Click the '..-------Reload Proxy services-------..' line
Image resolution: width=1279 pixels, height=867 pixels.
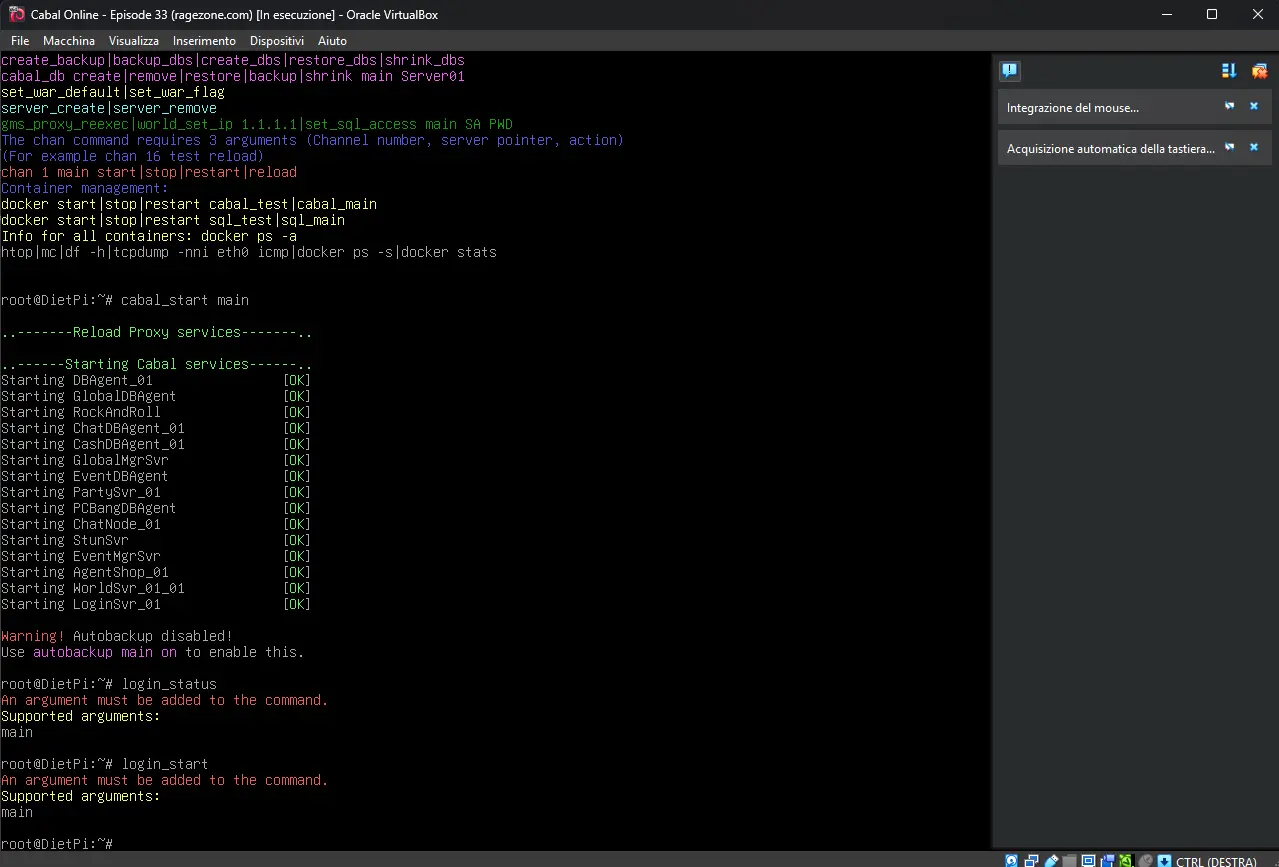(157, 332)
